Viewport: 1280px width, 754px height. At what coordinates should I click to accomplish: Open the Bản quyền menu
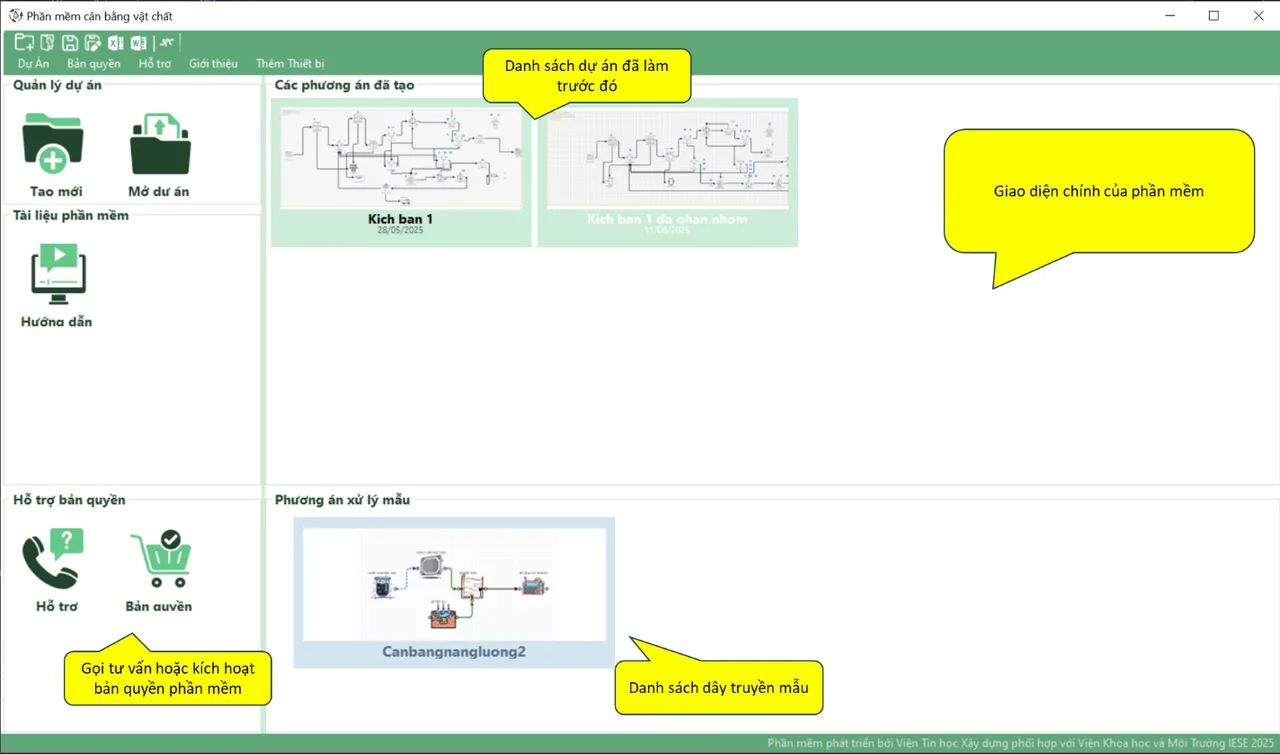coord(94,64)
